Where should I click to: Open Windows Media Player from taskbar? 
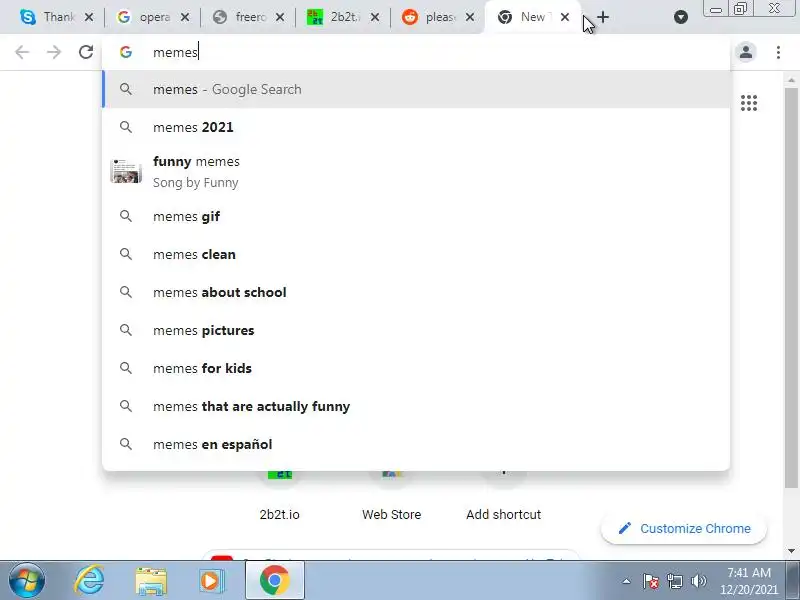(211, 581)
